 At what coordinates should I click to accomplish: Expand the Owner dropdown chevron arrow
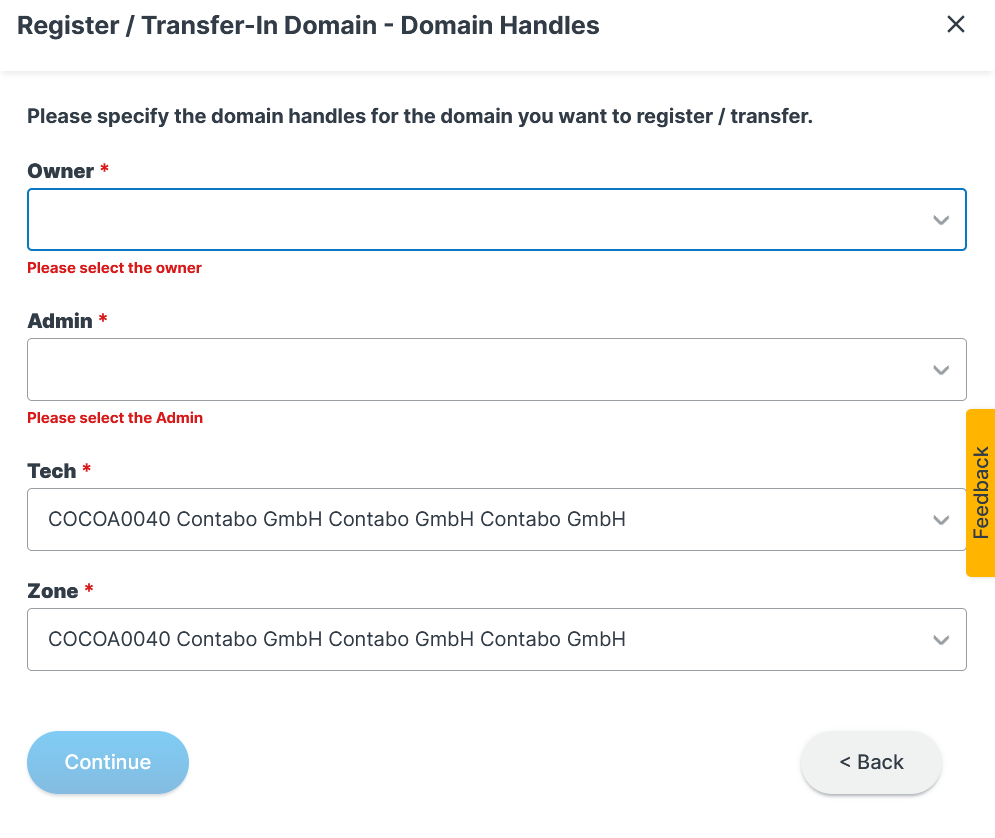coord(940,220)
